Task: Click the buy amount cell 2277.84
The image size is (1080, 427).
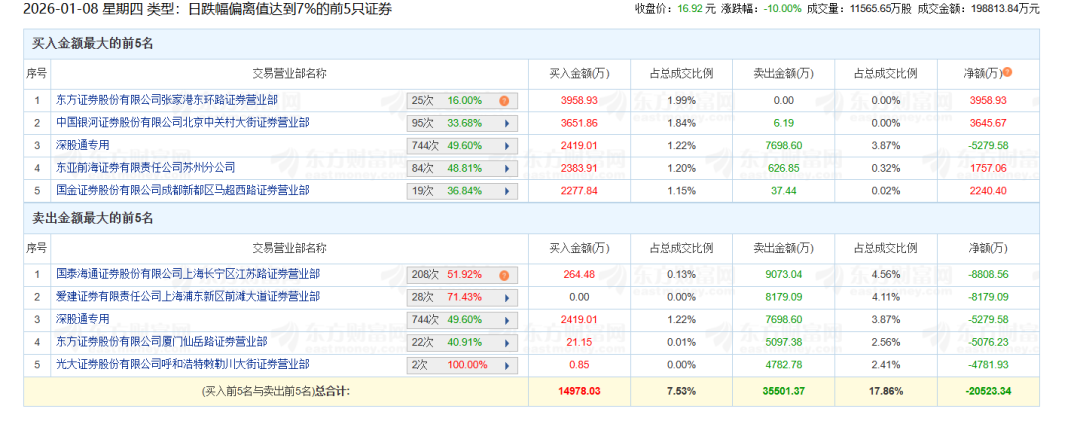Action: pyautogui.click(x=579, y=190)
